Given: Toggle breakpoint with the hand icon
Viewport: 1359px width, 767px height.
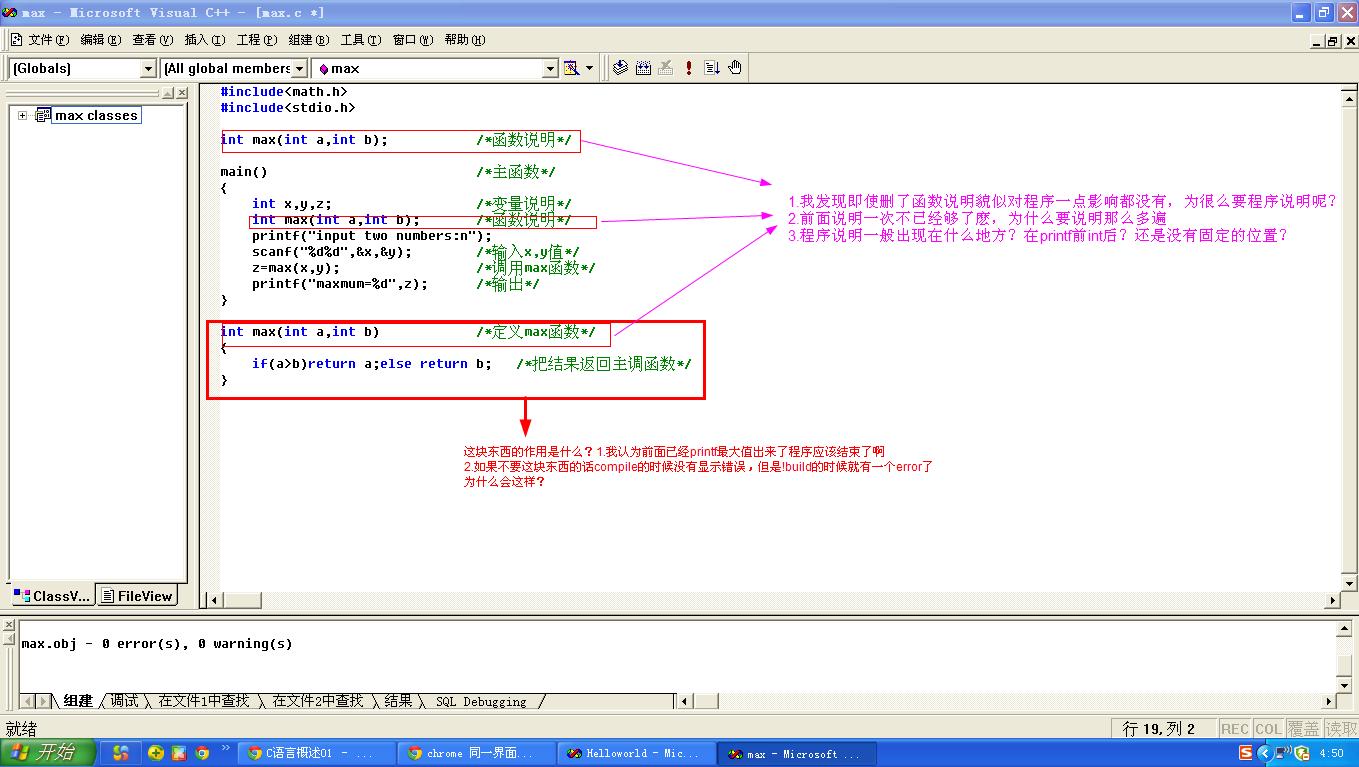Looking at the screenshot, I should [735, 68].
